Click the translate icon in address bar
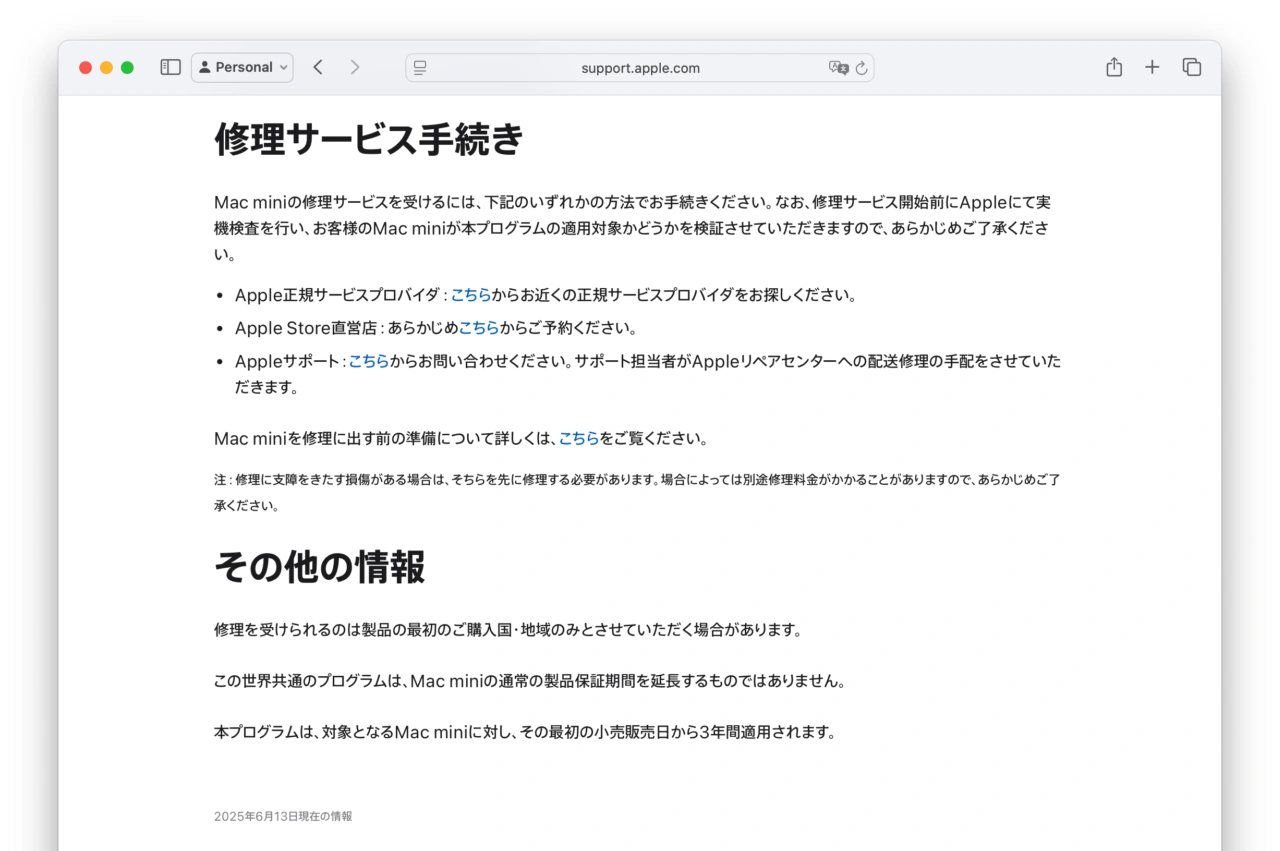The width and height of the screenshot is (1280, 851). point(838,68)
